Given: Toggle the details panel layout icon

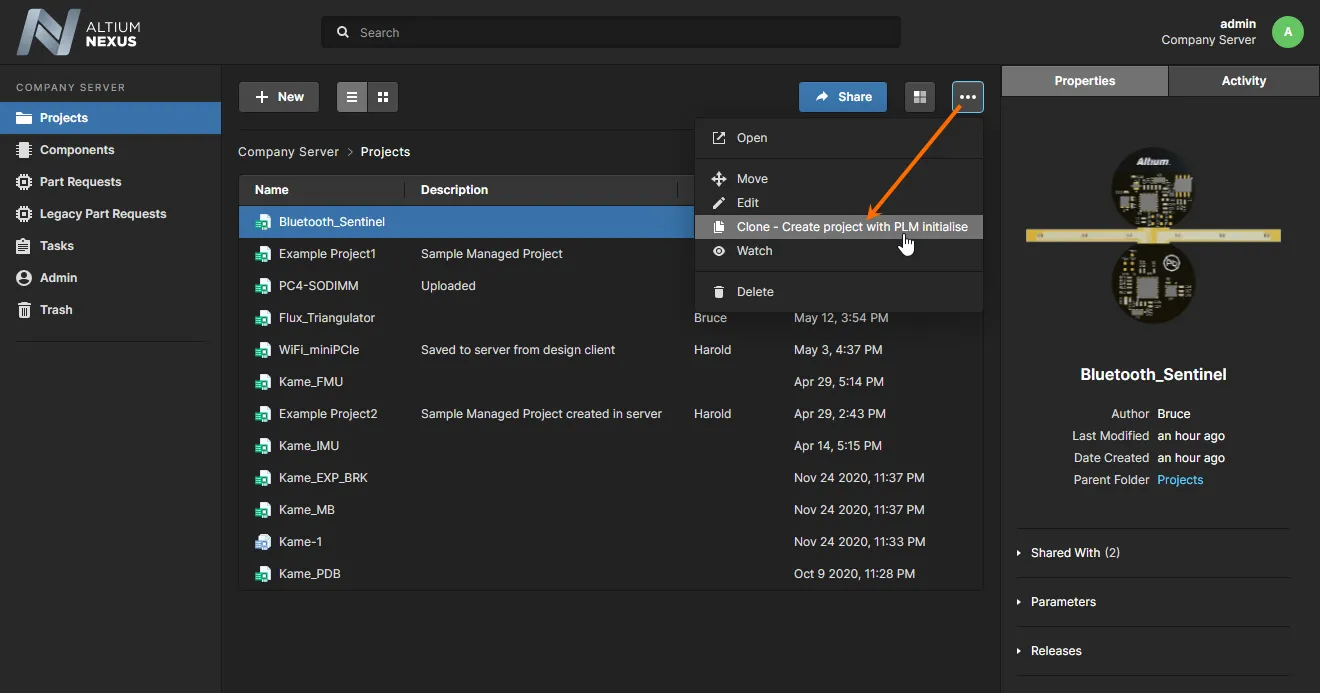Looking at the screenshot, I should 920,97.
